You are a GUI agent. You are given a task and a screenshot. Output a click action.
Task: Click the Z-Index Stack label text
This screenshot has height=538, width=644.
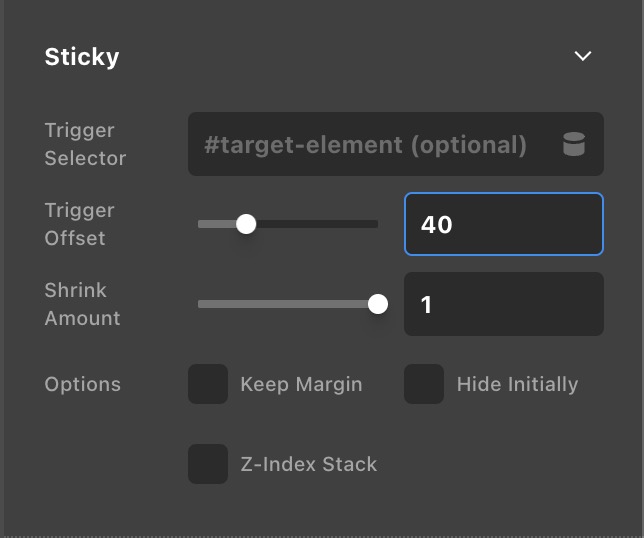(308, 464)
